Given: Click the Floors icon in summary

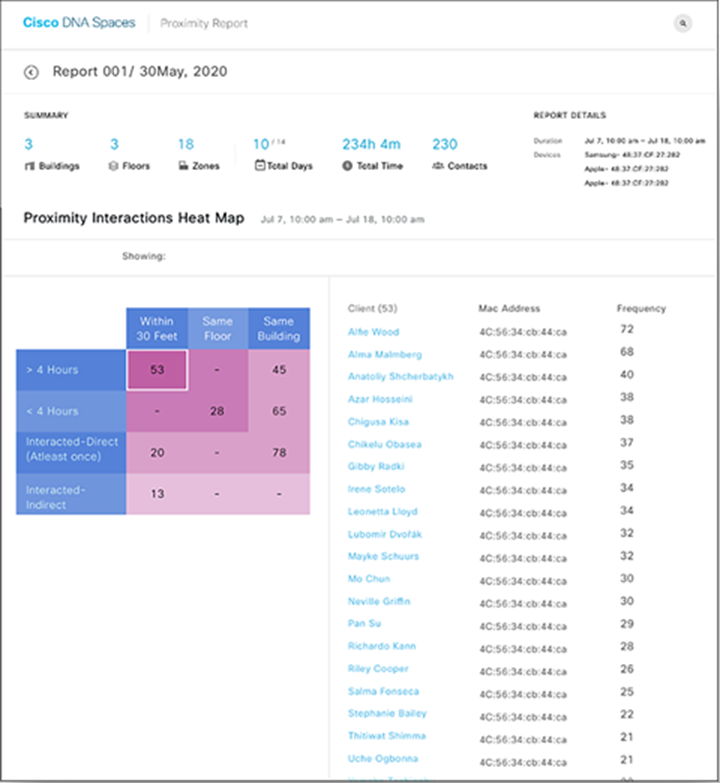Looking at the screenshot, I should pos(113,166).
